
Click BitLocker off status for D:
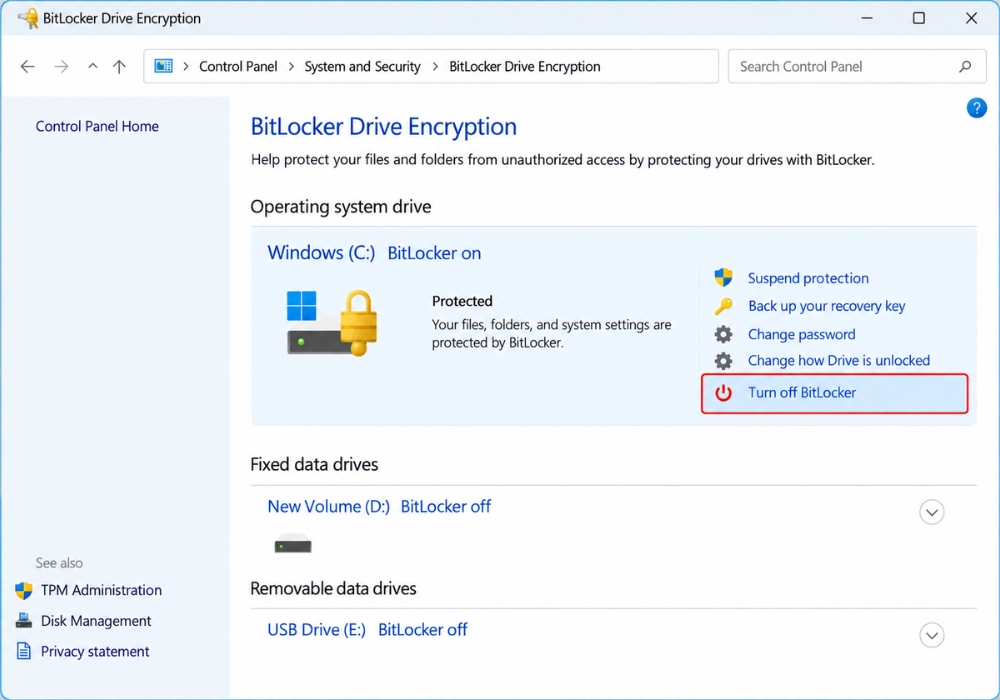click(446, 506)
